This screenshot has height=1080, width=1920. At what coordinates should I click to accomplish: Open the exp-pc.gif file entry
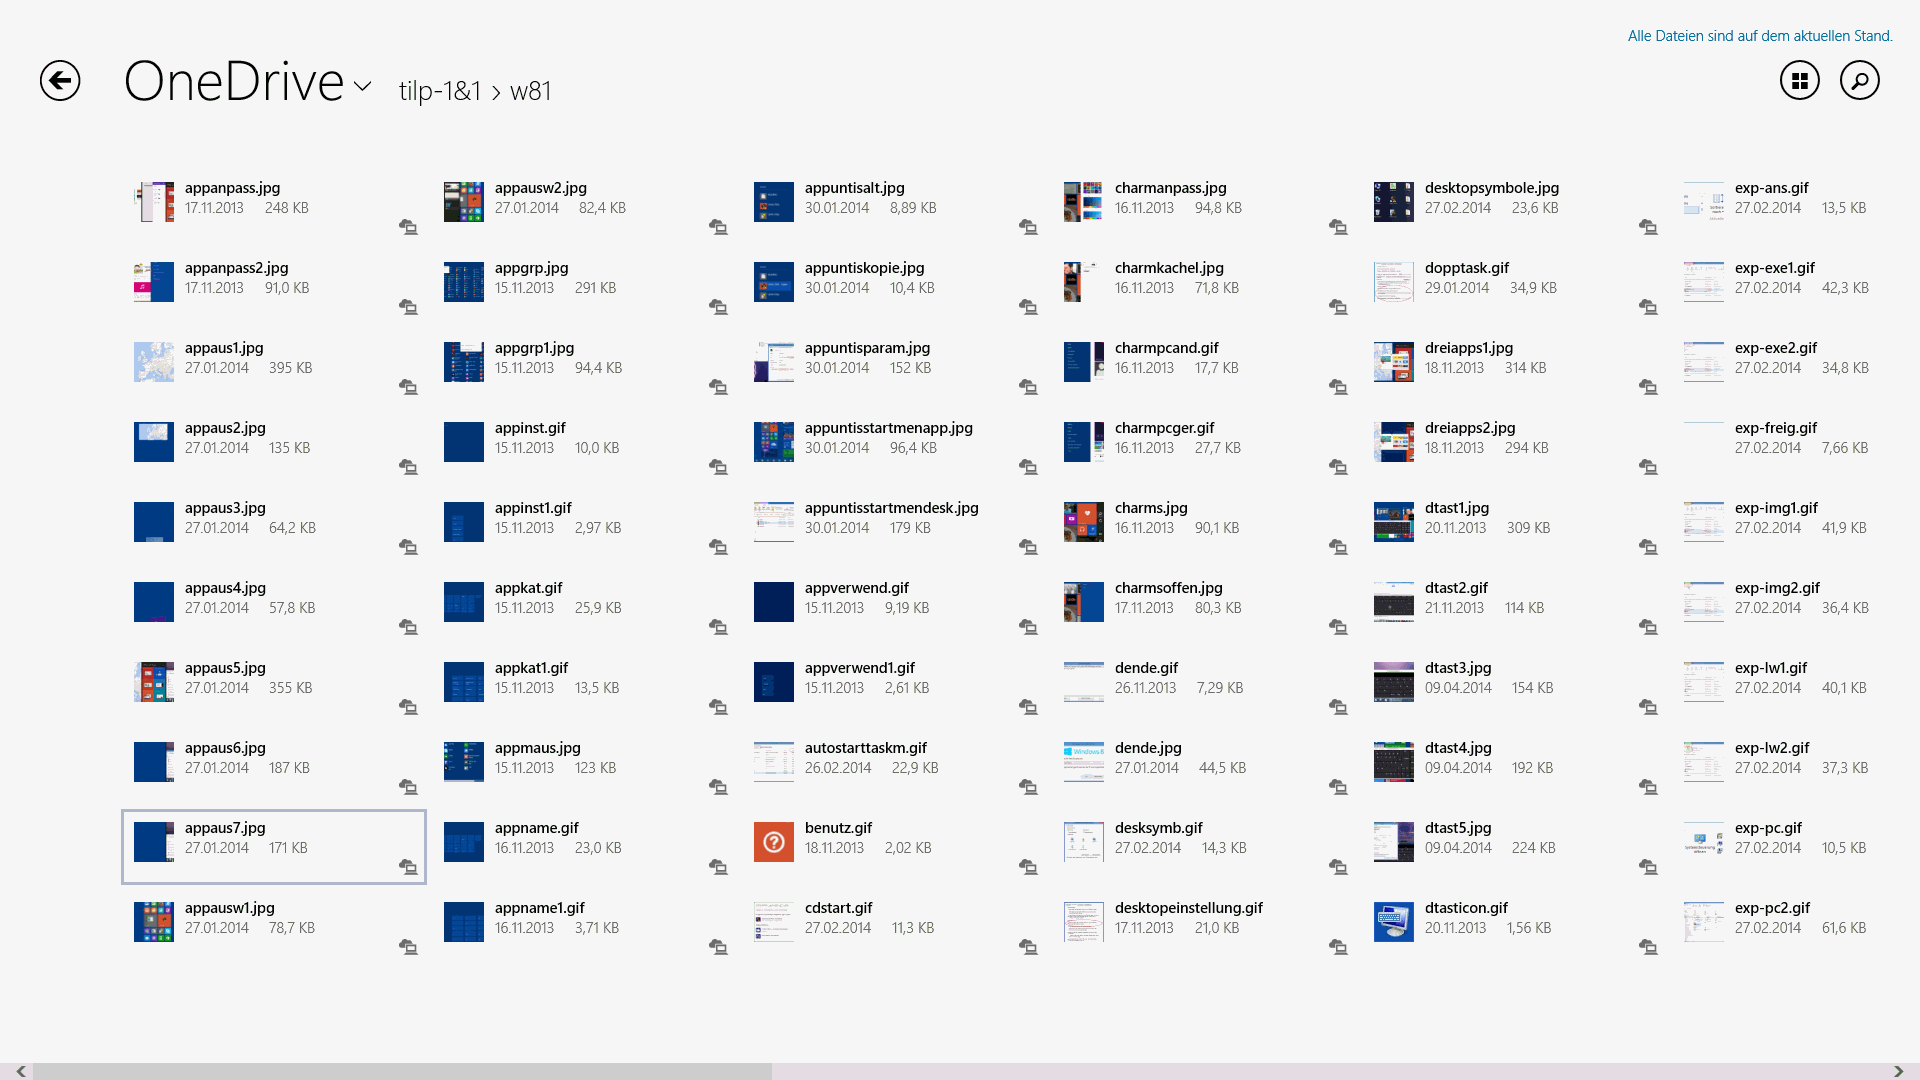(1767, 828)
